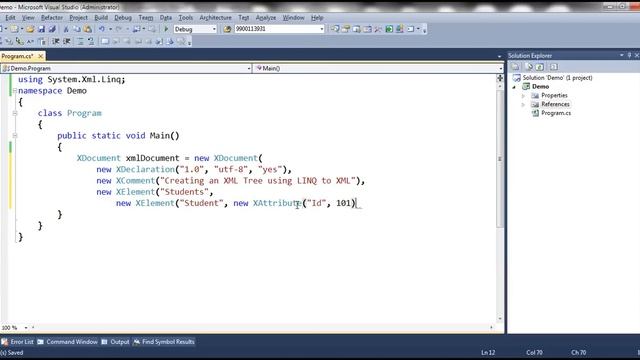Open the zoom 100 % dropdown
This screenshot has height=360, width=640.
point(26,327)
